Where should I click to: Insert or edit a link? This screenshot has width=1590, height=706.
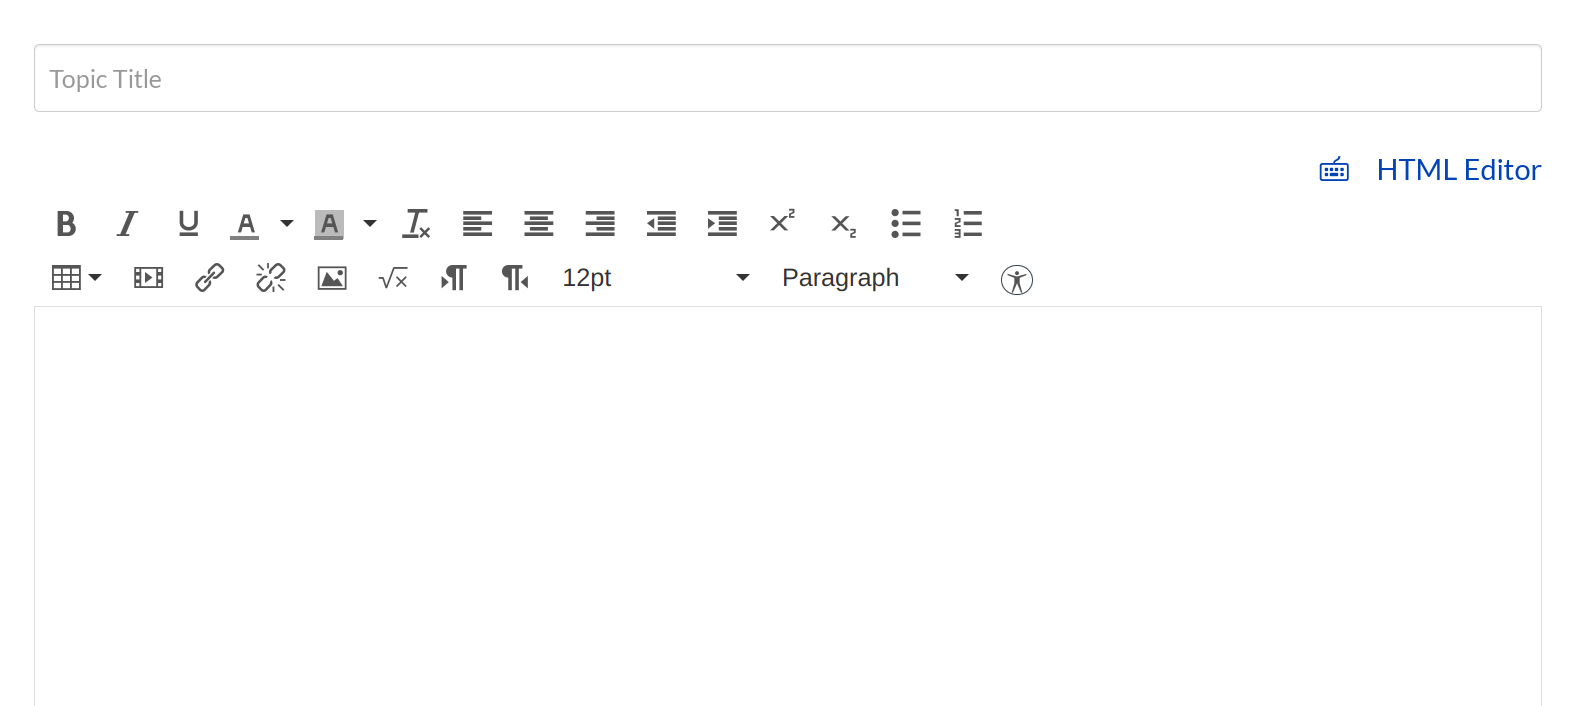click(209, 277)
